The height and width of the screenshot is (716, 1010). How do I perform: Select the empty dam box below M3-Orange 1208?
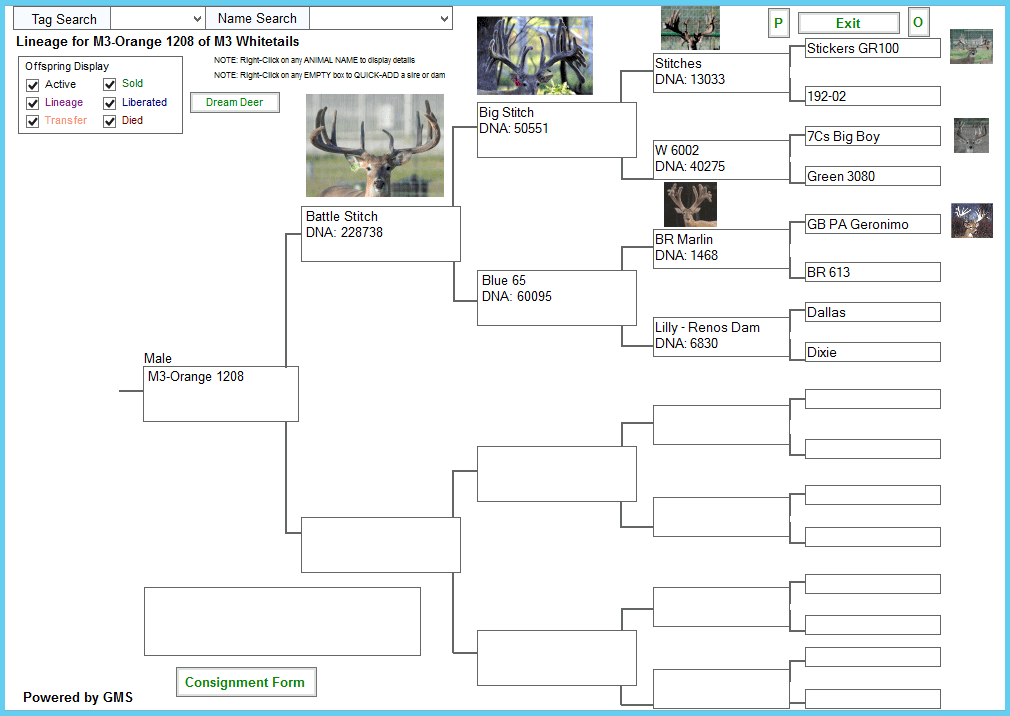pyautogui.click(x=380, y=545)
